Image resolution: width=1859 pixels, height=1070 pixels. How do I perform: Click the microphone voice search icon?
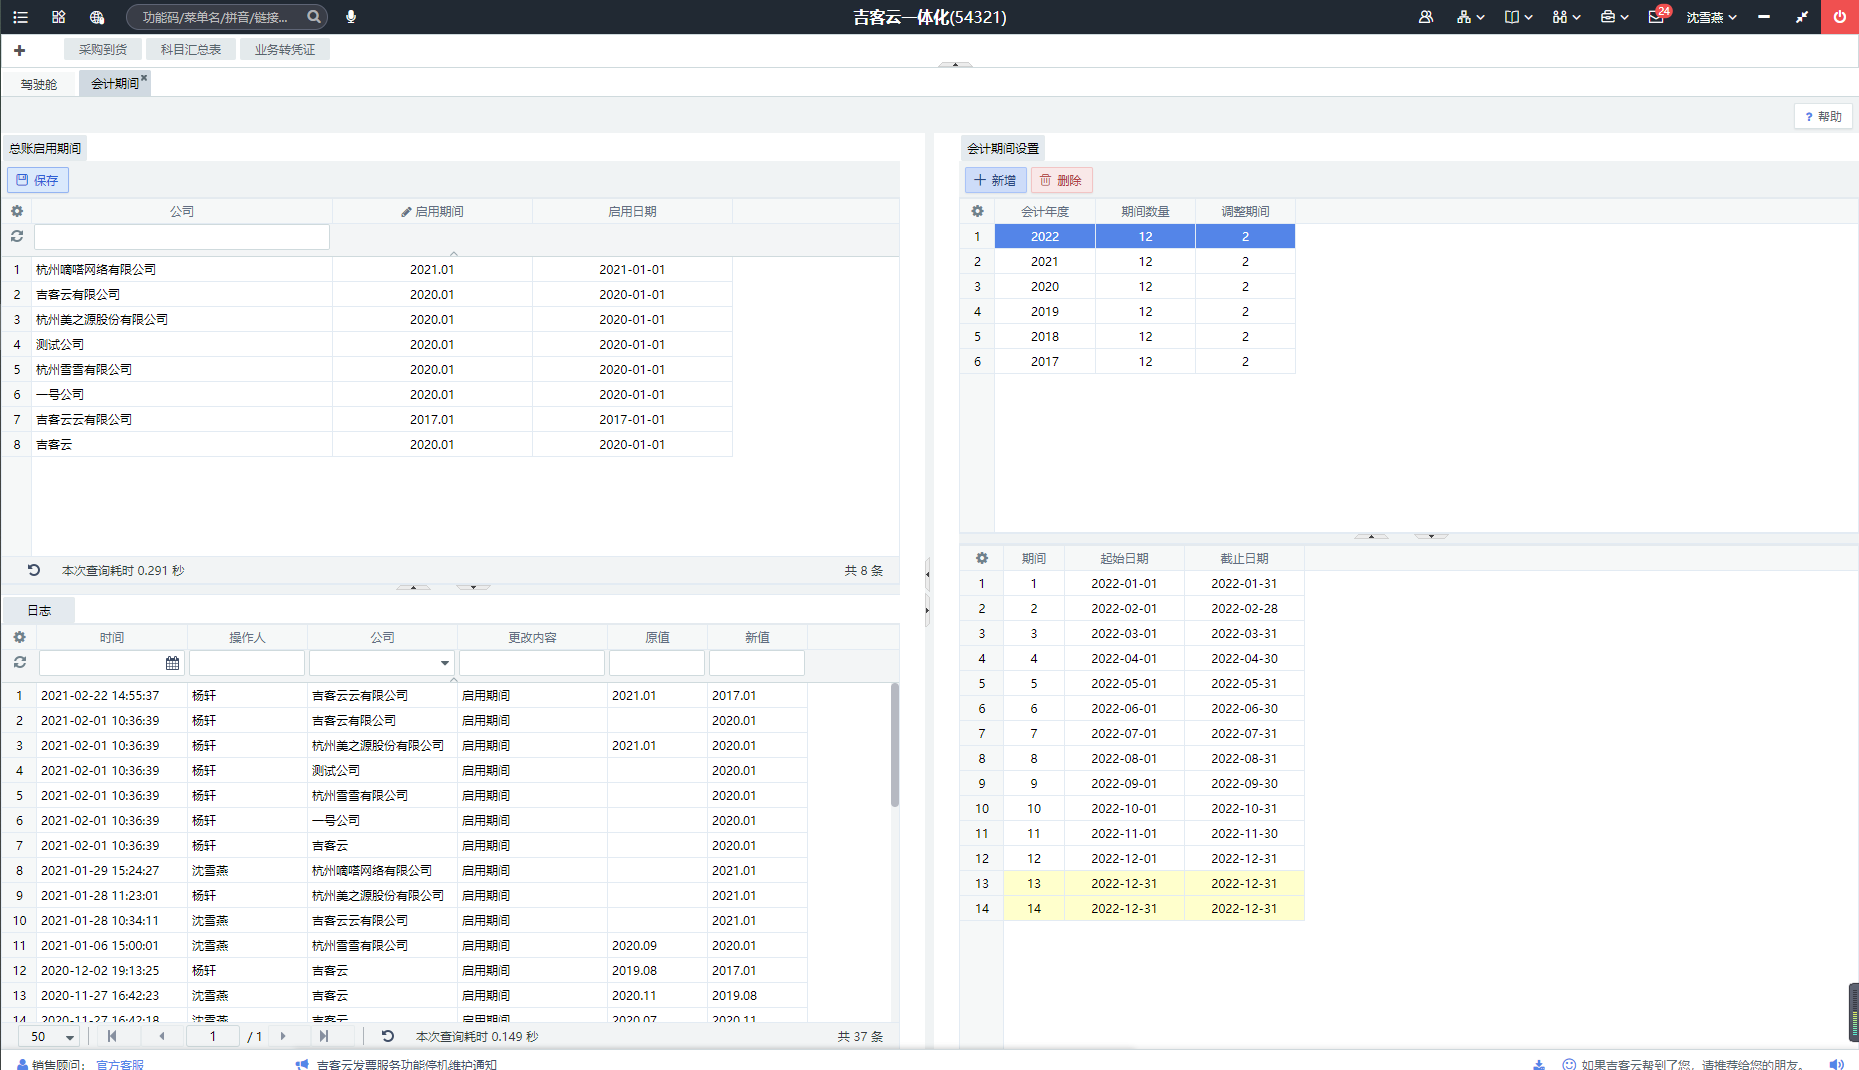[x=351, y=17]
